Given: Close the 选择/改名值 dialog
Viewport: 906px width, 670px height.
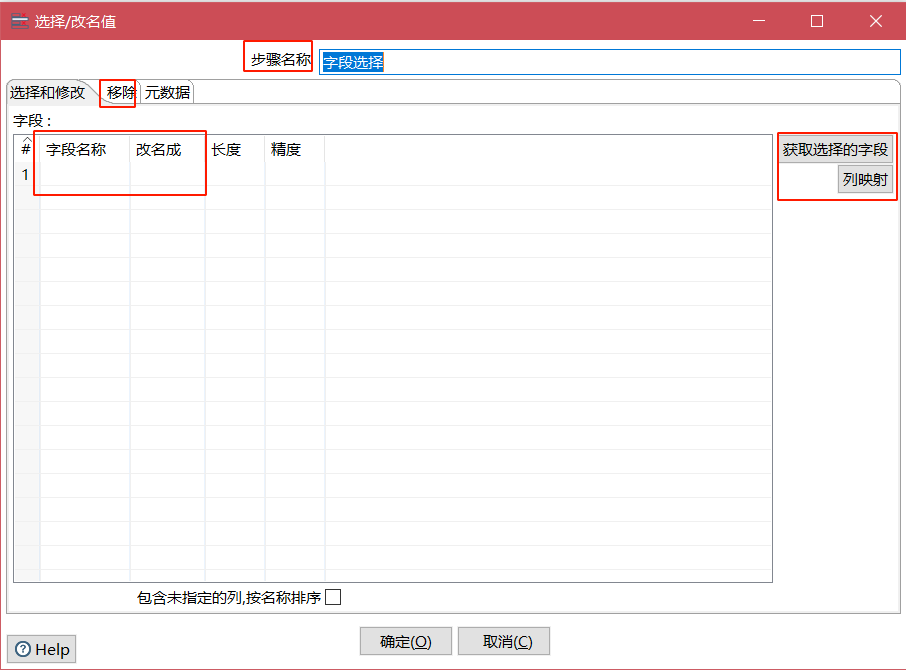Looking at the screenshot, I should 876,21.
